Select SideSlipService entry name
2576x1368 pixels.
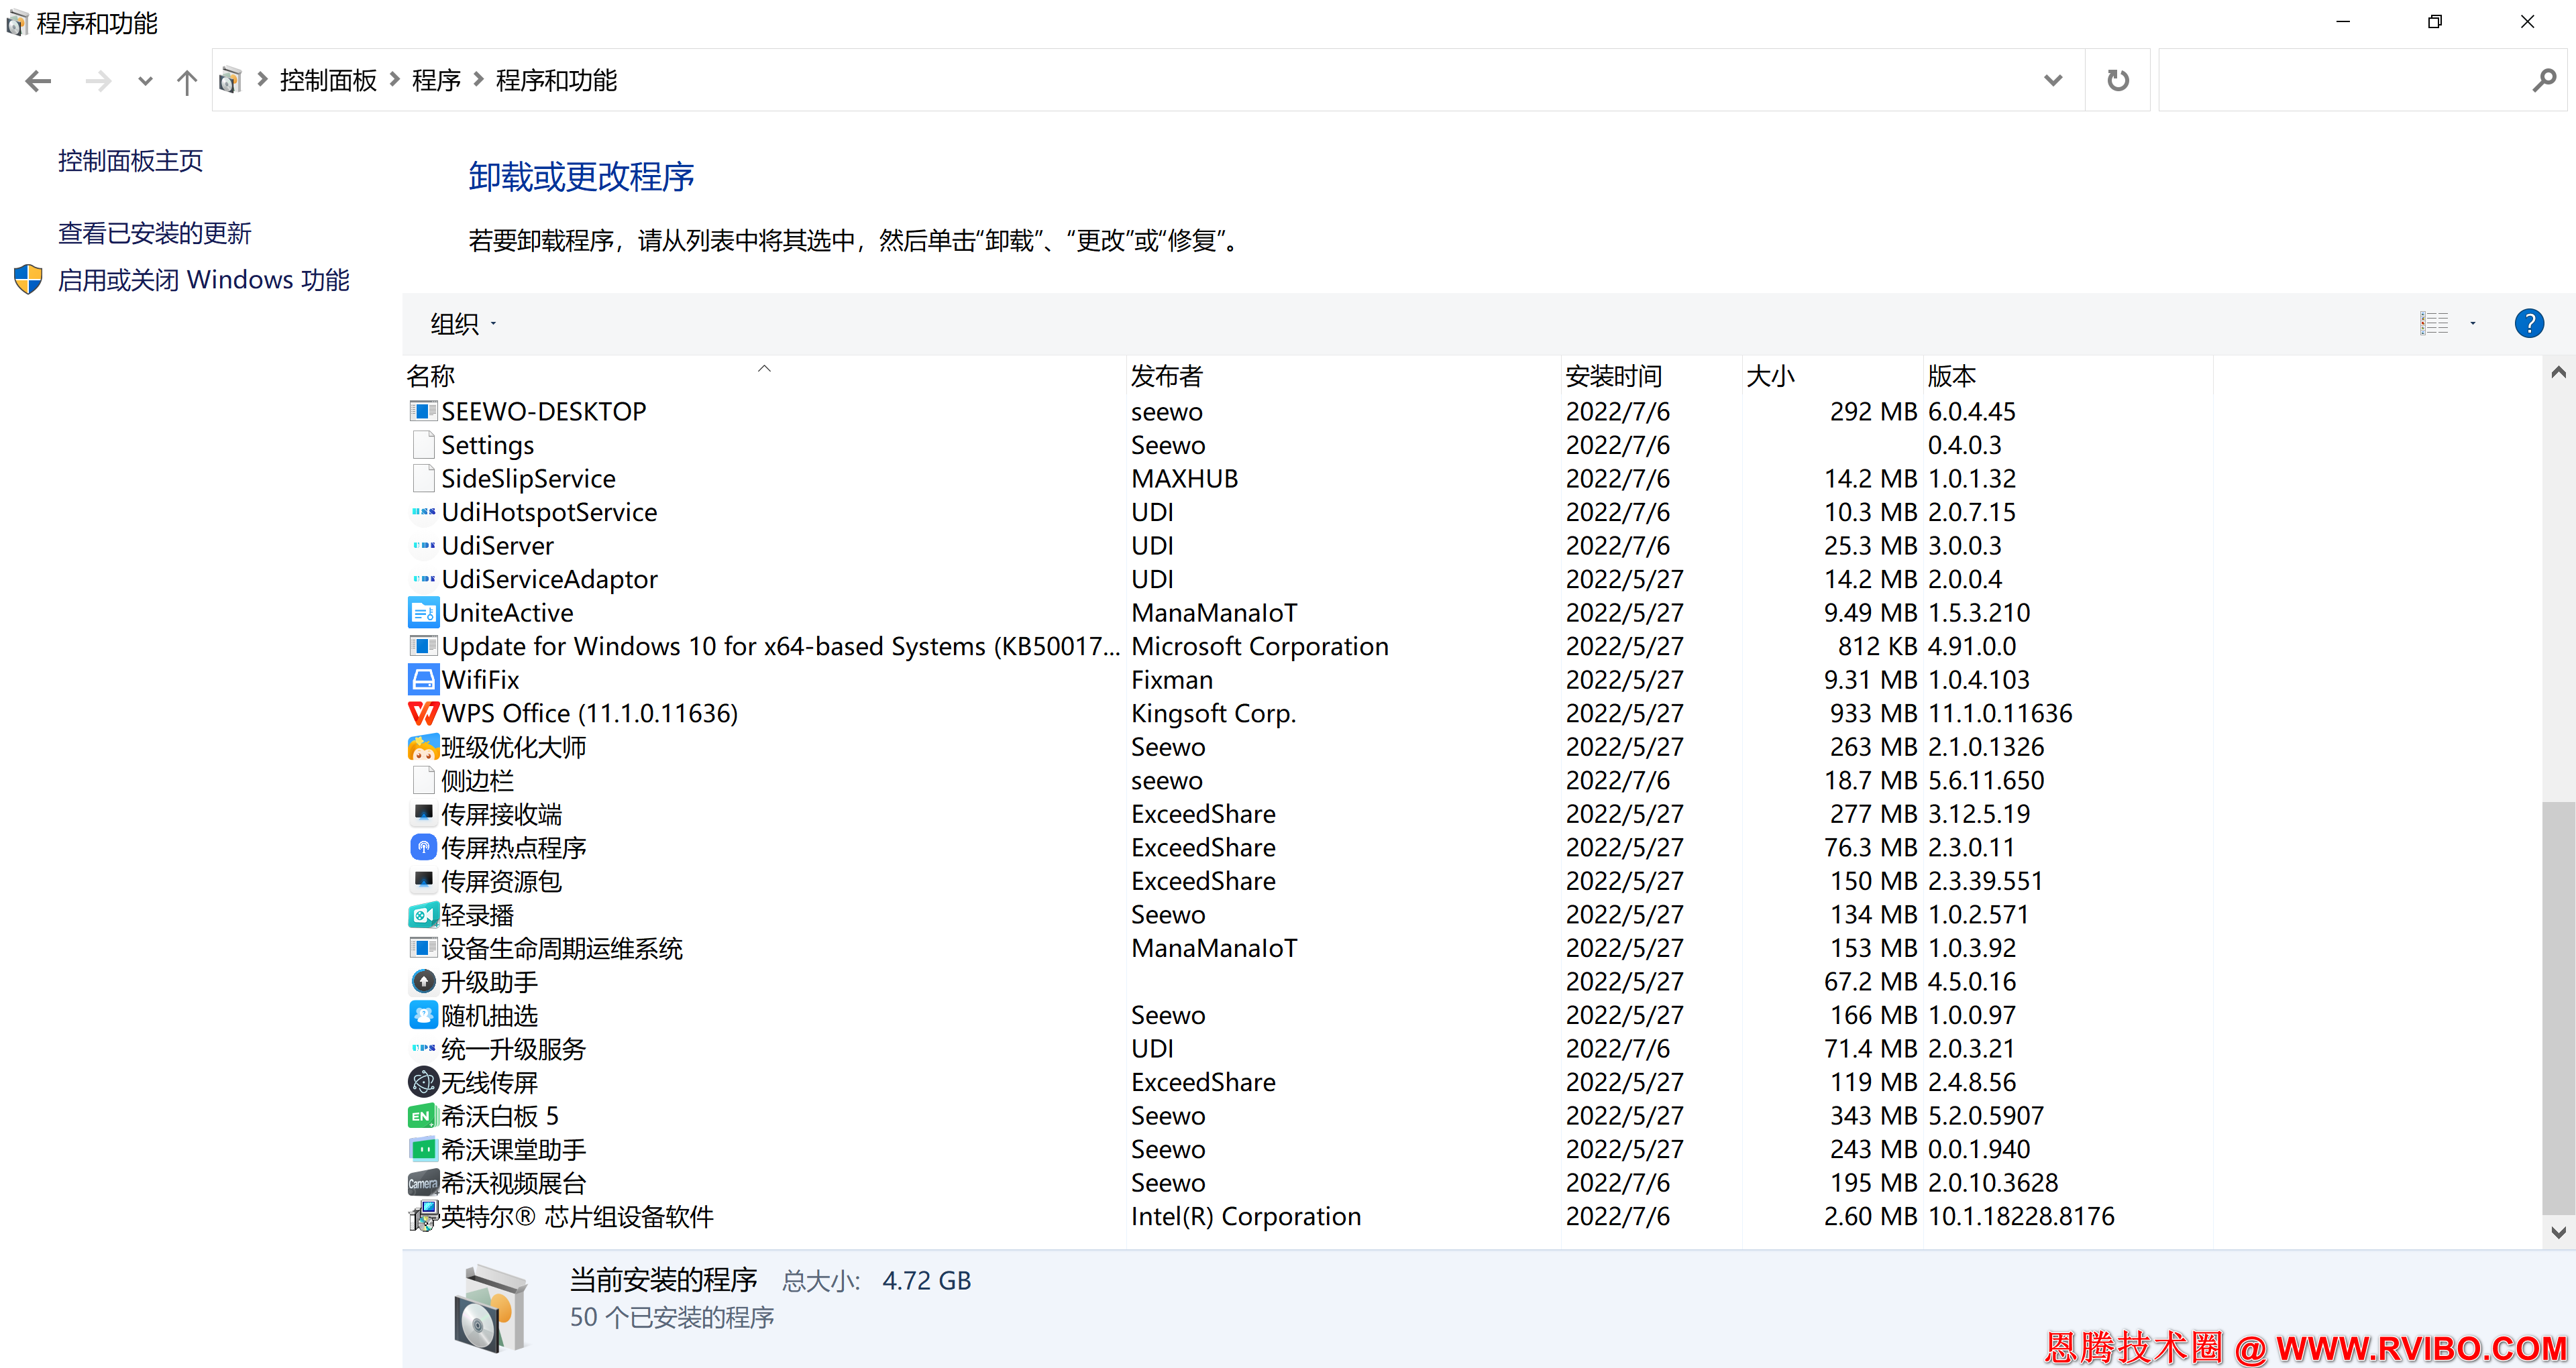pos(528,479)
